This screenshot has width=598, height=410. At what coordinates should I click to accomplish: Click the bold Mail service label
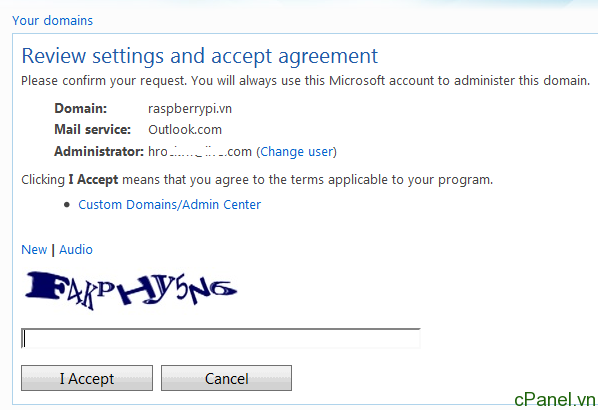(x=93, y=130)
